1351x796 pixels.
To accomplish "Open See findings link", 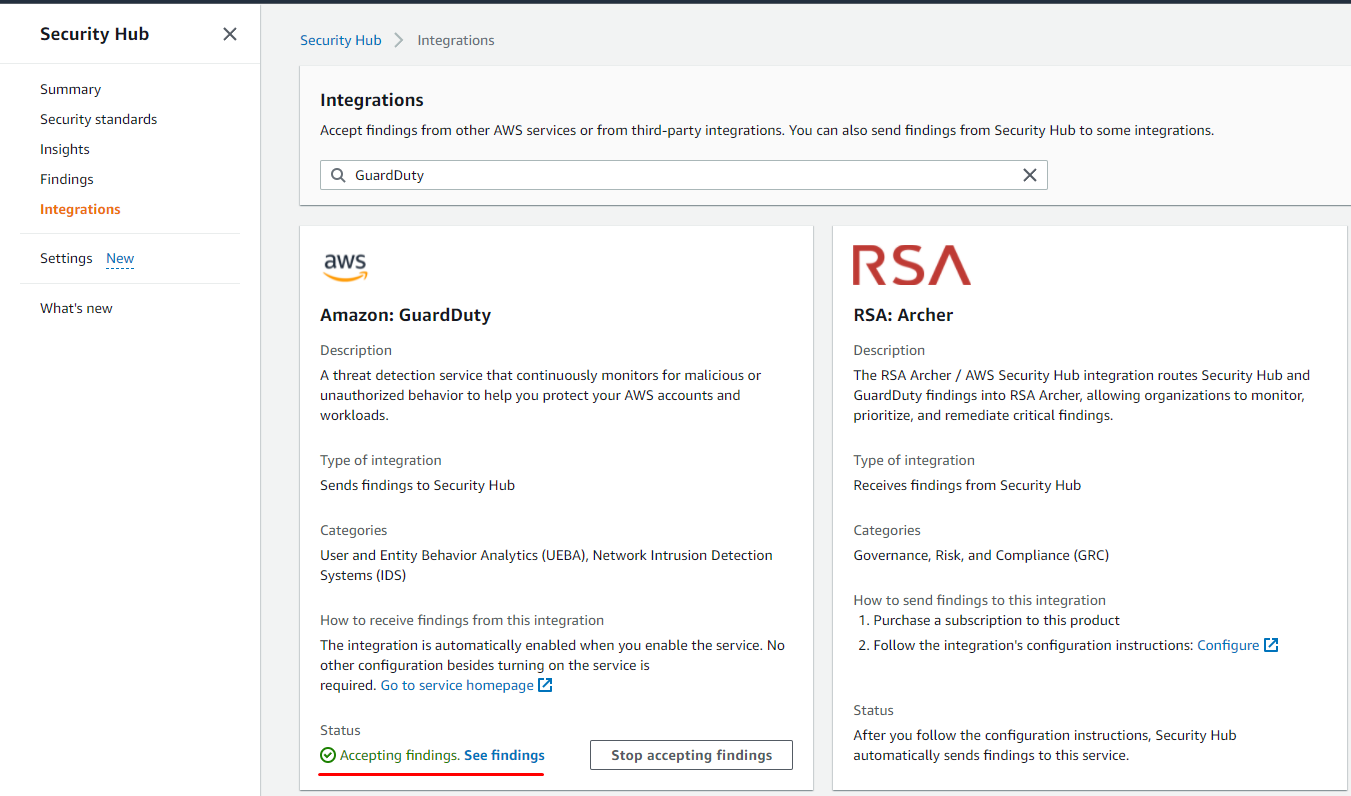I will click(x=504, y=755).
